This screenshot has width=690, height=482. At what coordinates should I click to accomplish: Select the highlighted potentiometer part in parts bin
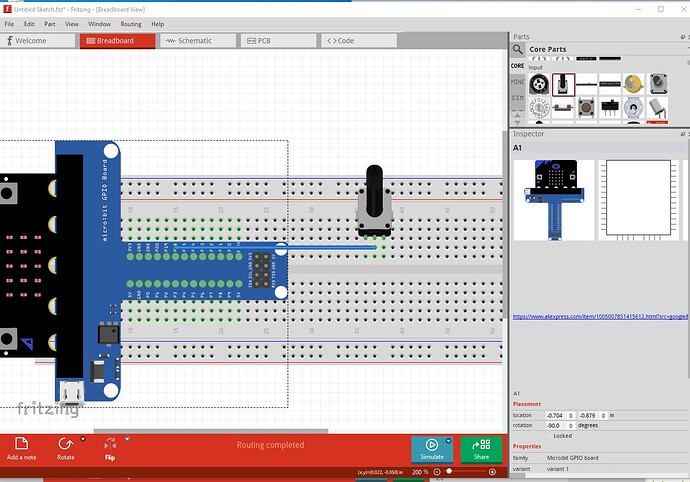[x=563, y=85]
